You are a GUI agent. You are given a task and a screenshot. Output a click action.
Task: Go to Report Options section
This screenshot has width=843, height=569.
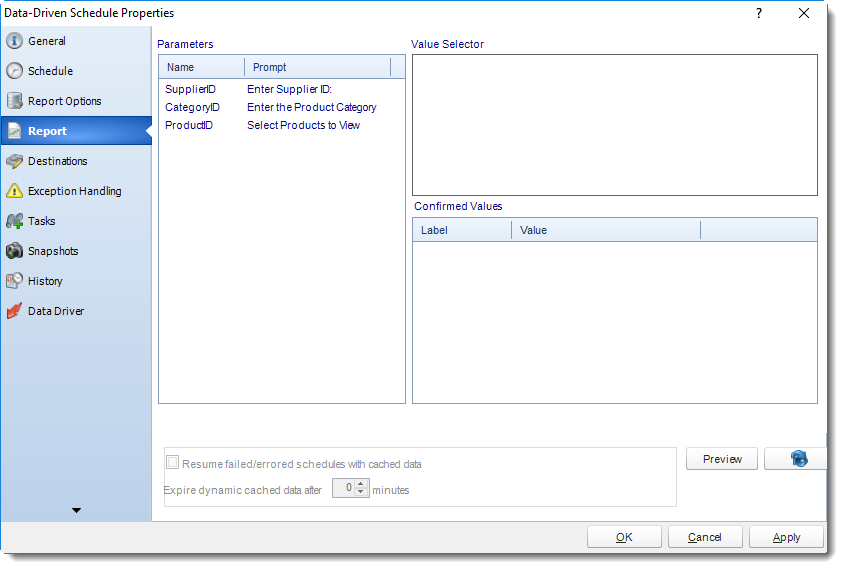[76, 101]
